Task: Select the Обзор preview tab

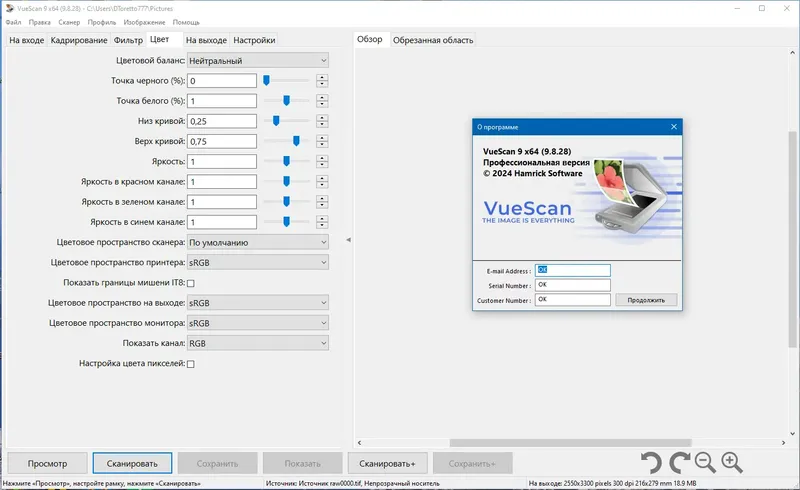Action: (x=370, y=39)
